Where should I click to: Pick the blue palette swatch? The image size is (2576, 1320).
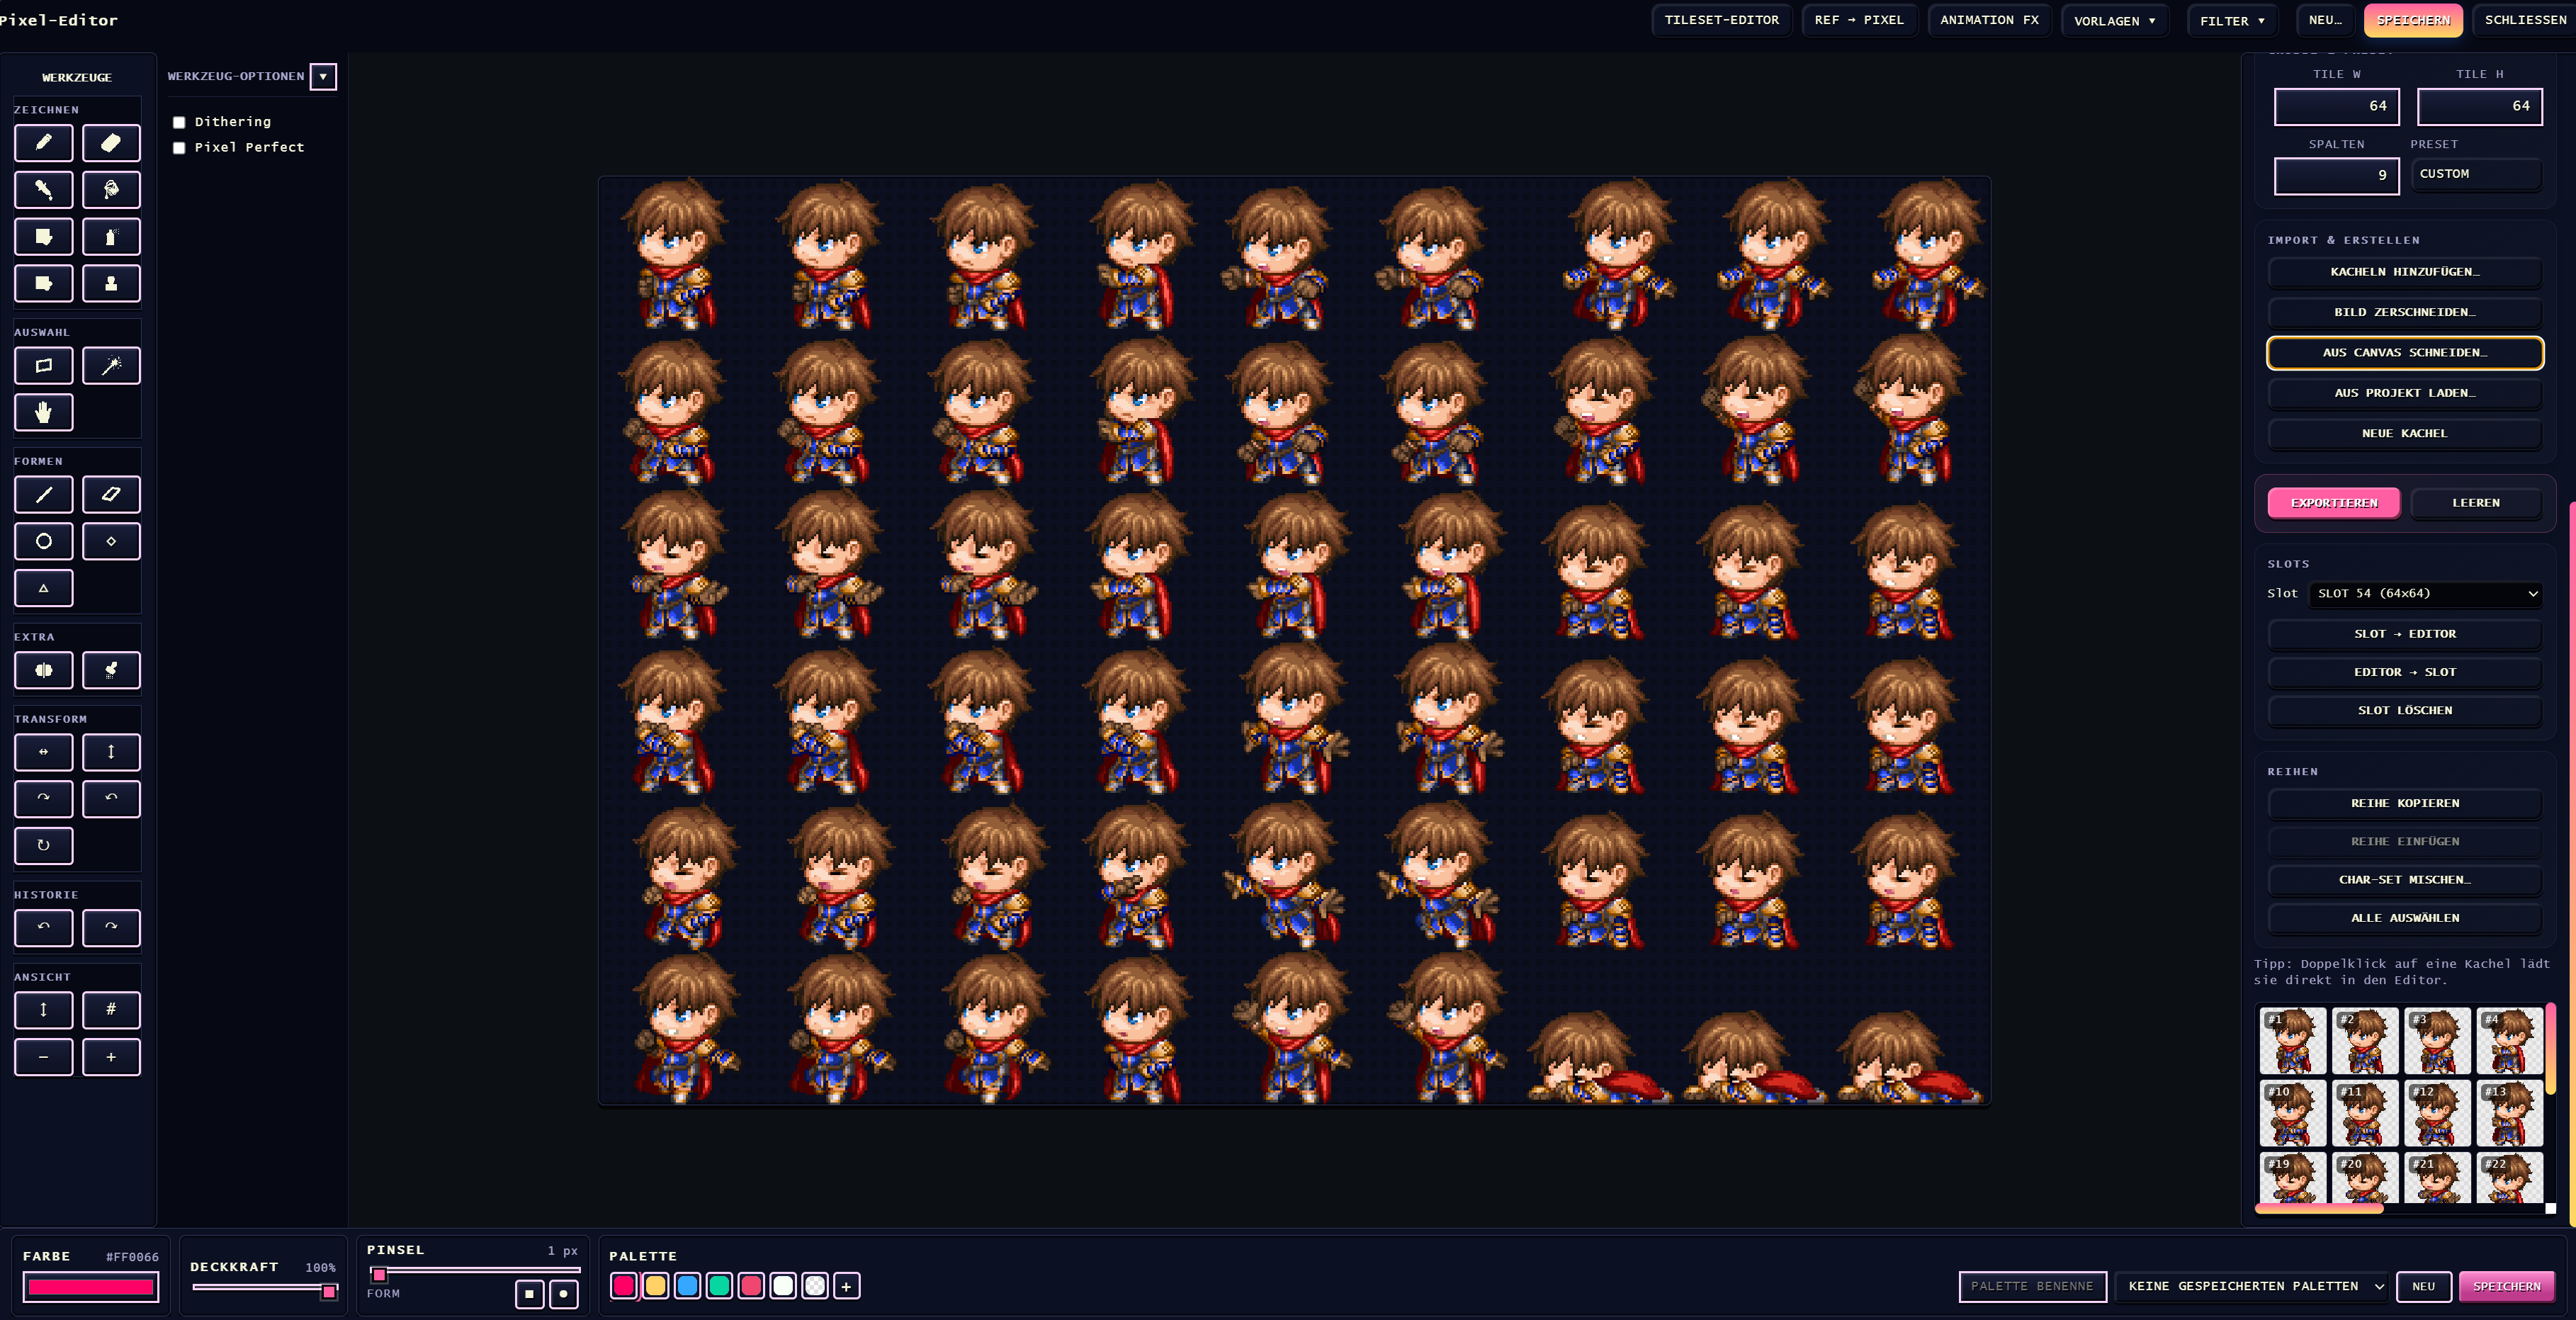click(x=687, y=1286)
